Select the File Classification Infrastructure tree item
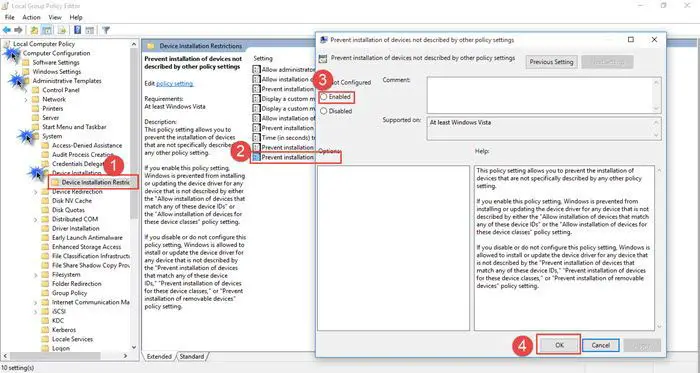Viewport: 700px width, 373px height. pos(91,256)
